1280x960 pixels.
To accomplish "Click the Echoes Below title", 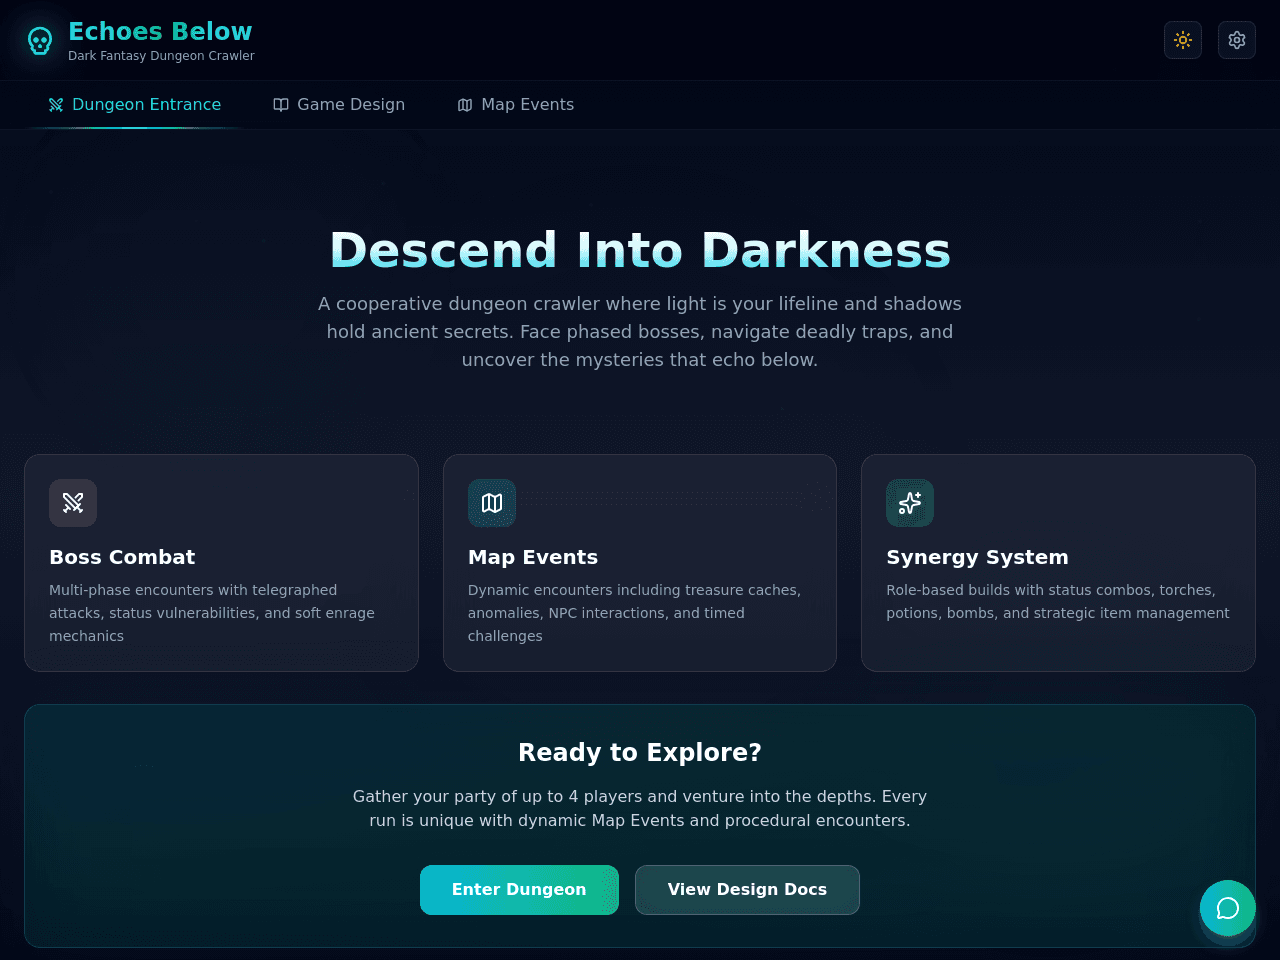I will pyautogui.click(x=160, y=31).
